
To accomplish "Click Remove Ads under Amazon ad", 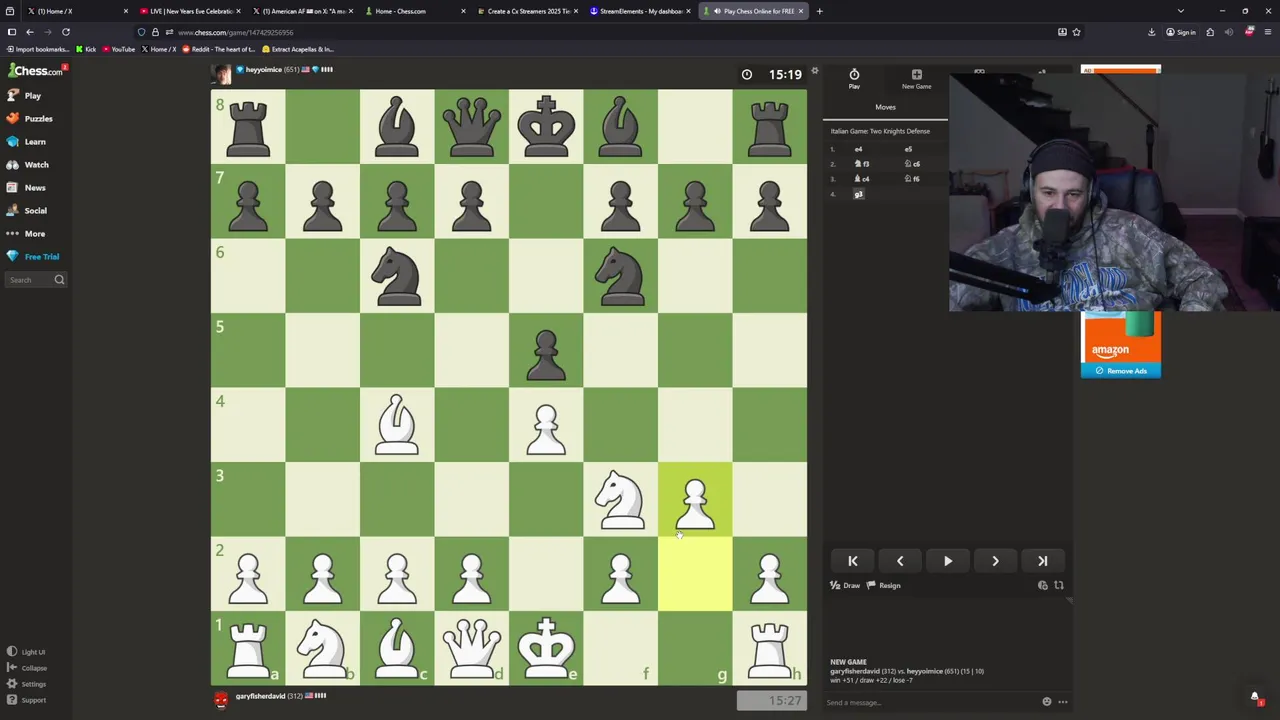I will point(1121,371).
